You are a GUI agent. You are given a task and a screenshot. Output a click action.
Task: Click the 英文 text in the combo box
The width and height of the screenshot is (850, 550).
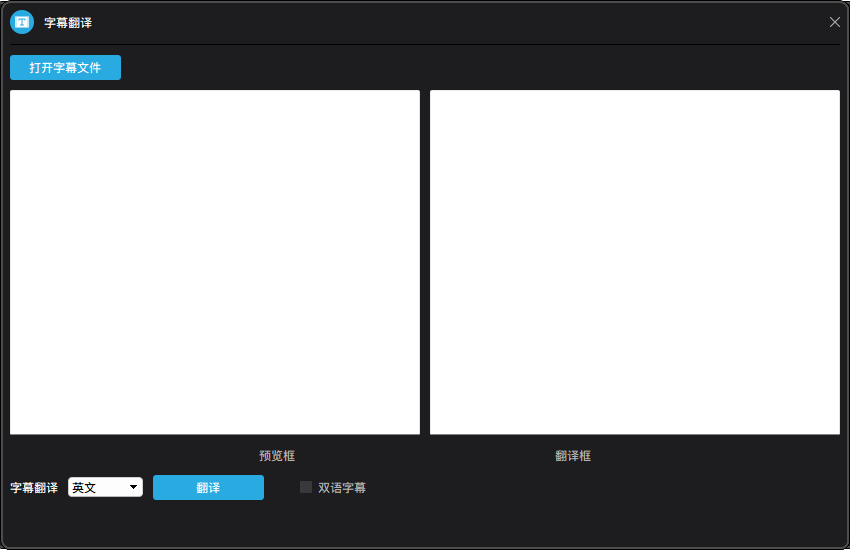coord(84,488)
